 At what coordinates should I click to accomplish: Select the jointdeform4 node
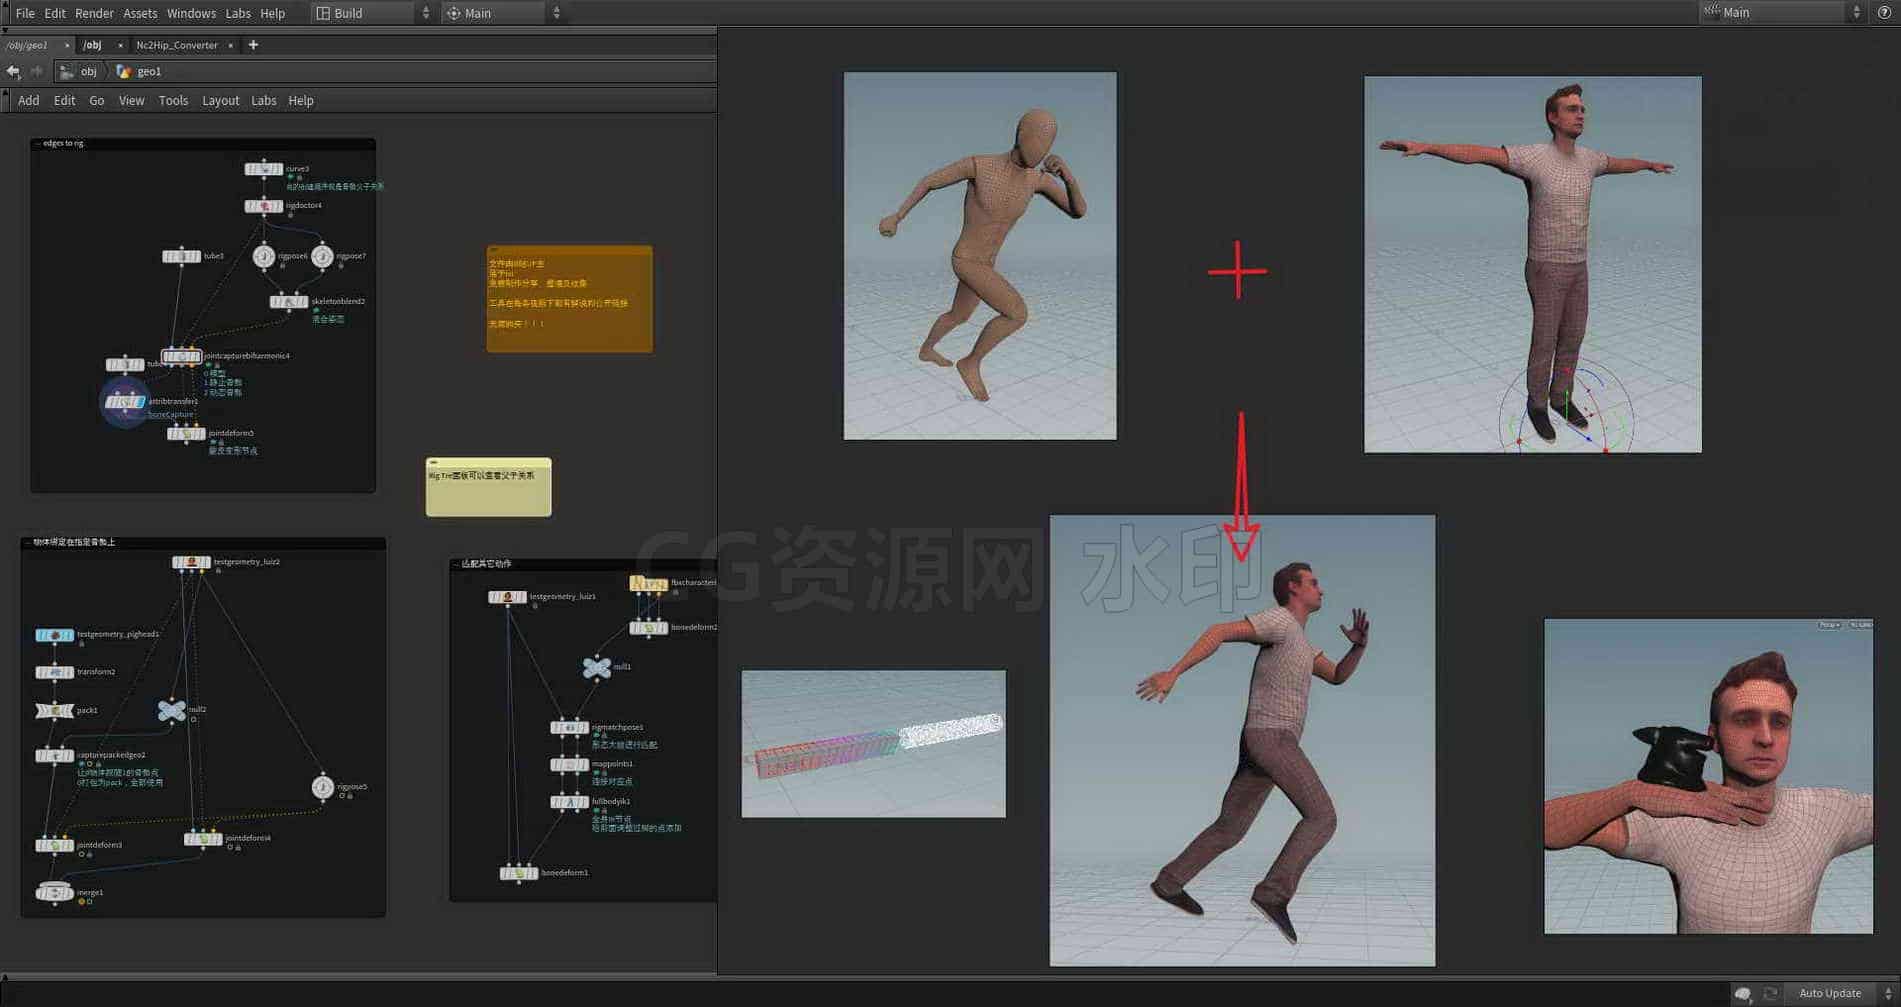tap(203, 838)
